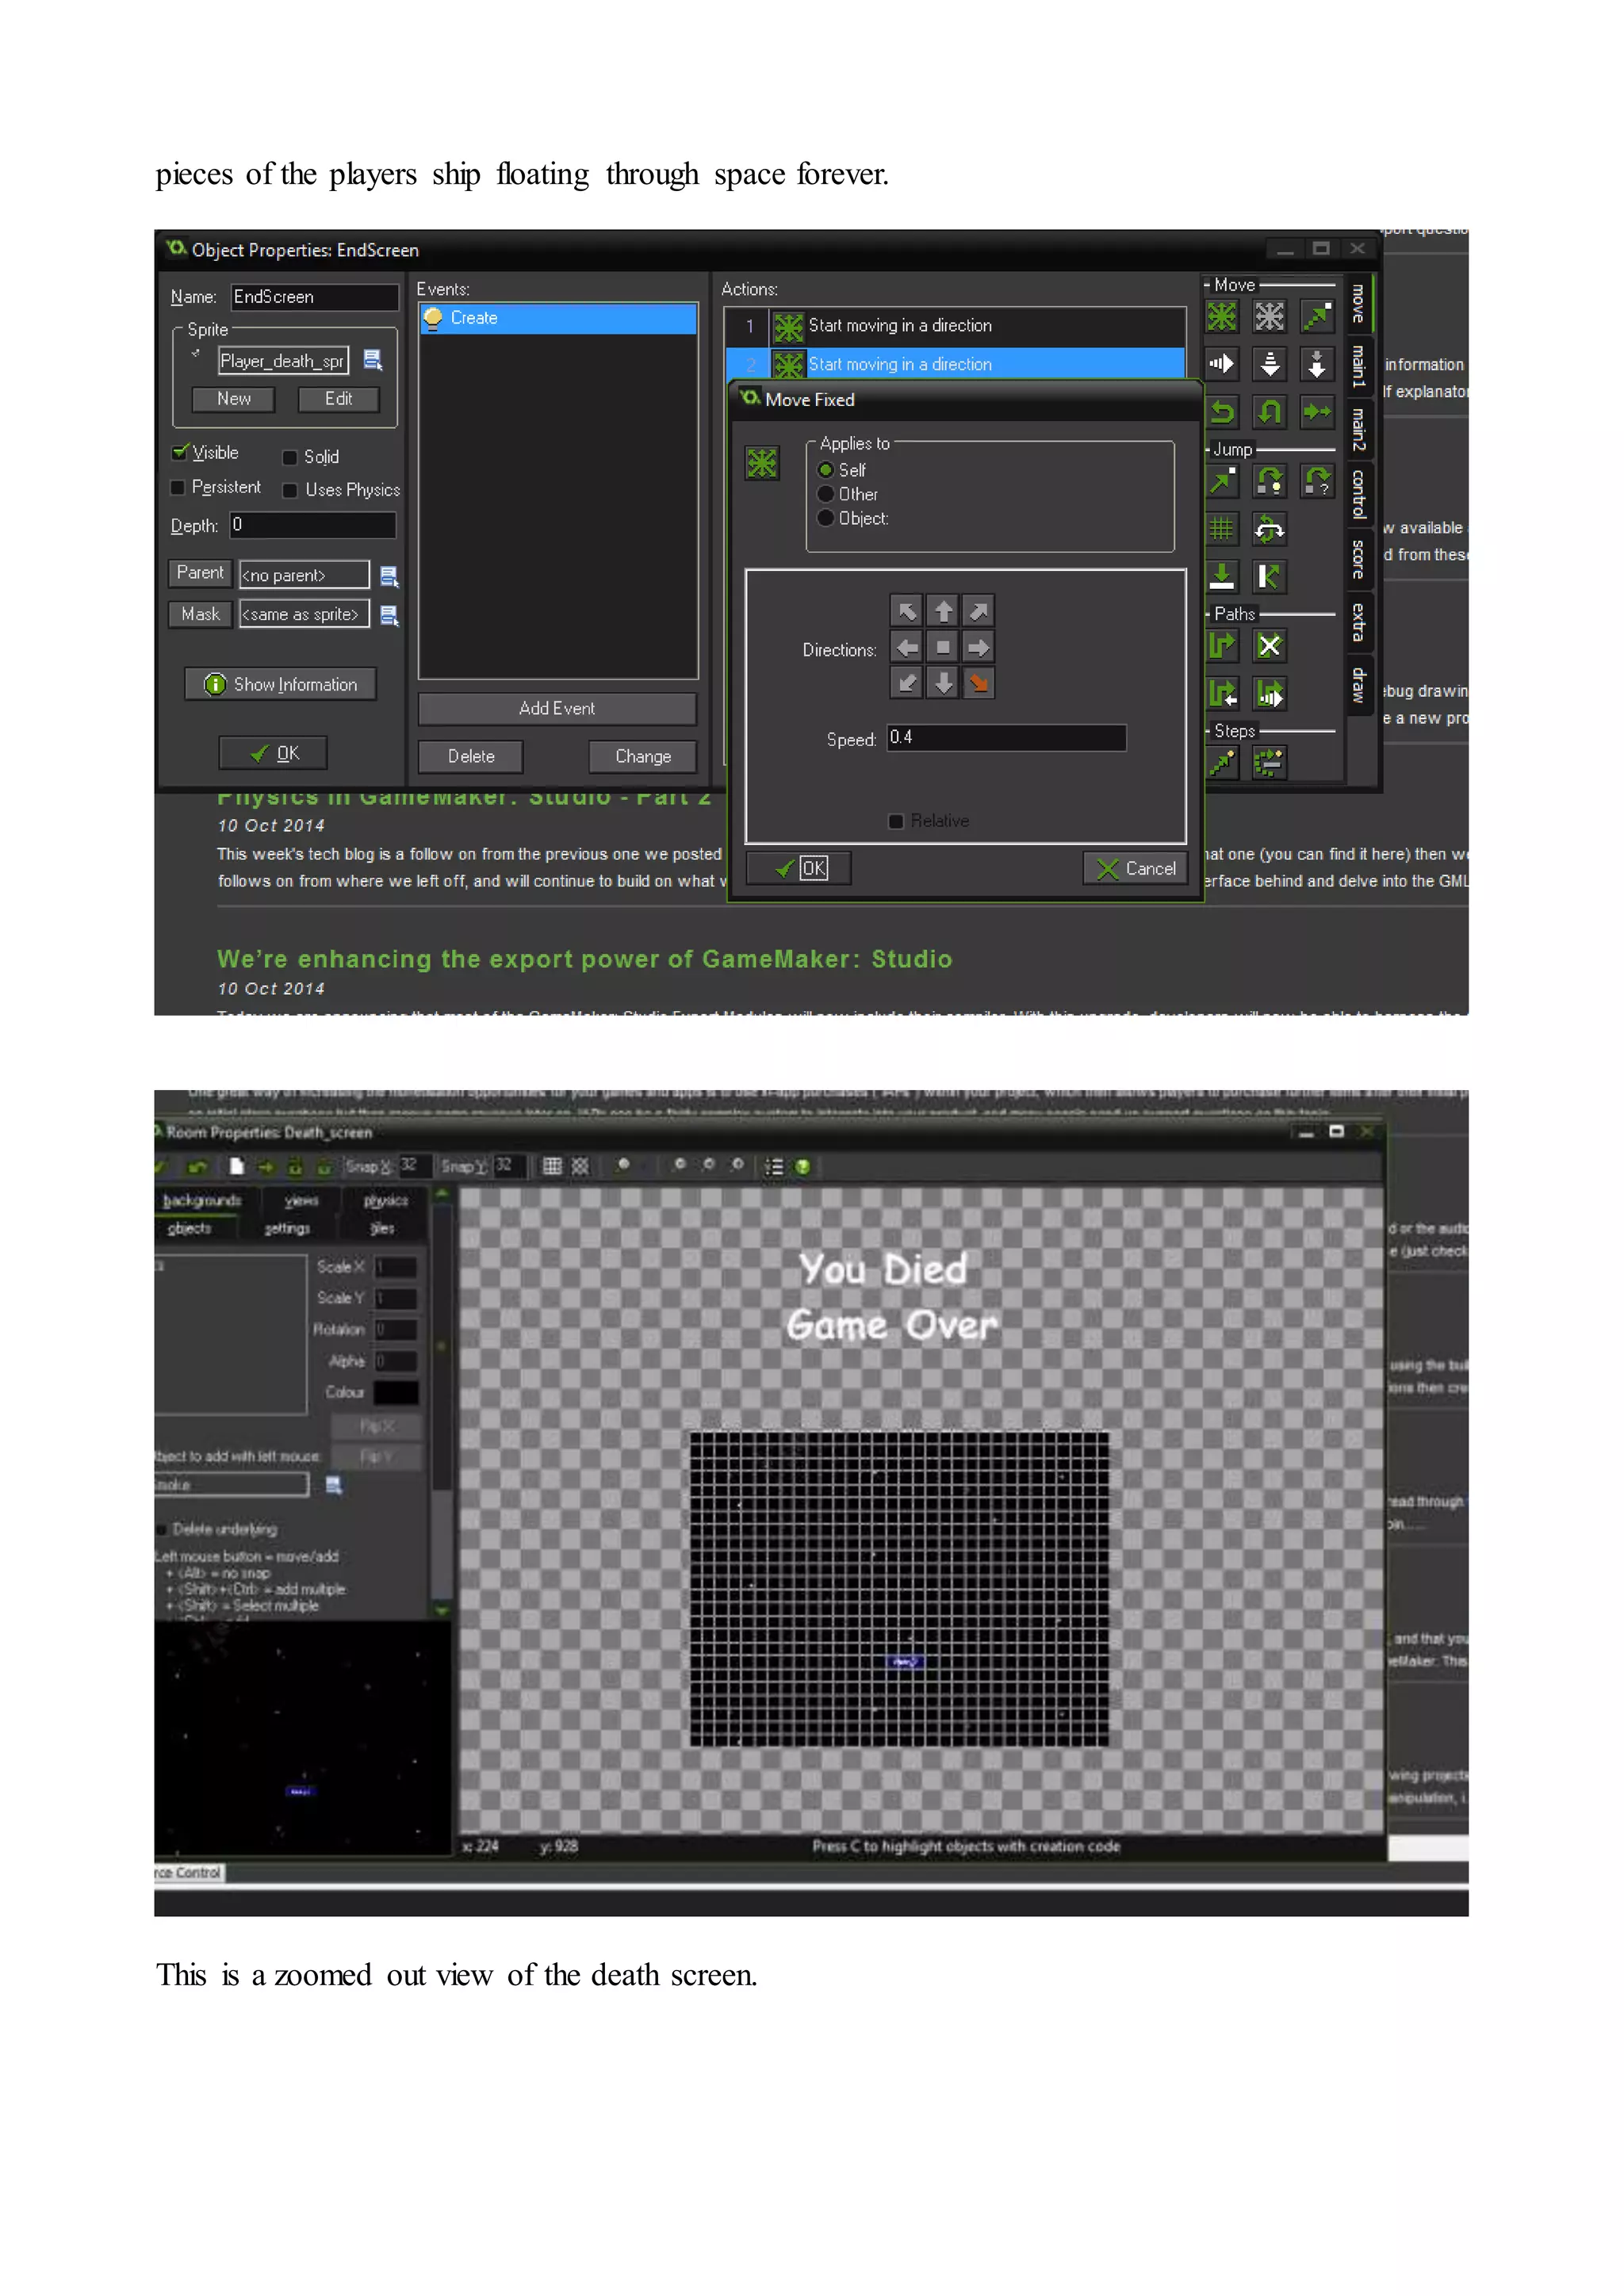
Task: Click Show Information button
Action: pos(281,684)
